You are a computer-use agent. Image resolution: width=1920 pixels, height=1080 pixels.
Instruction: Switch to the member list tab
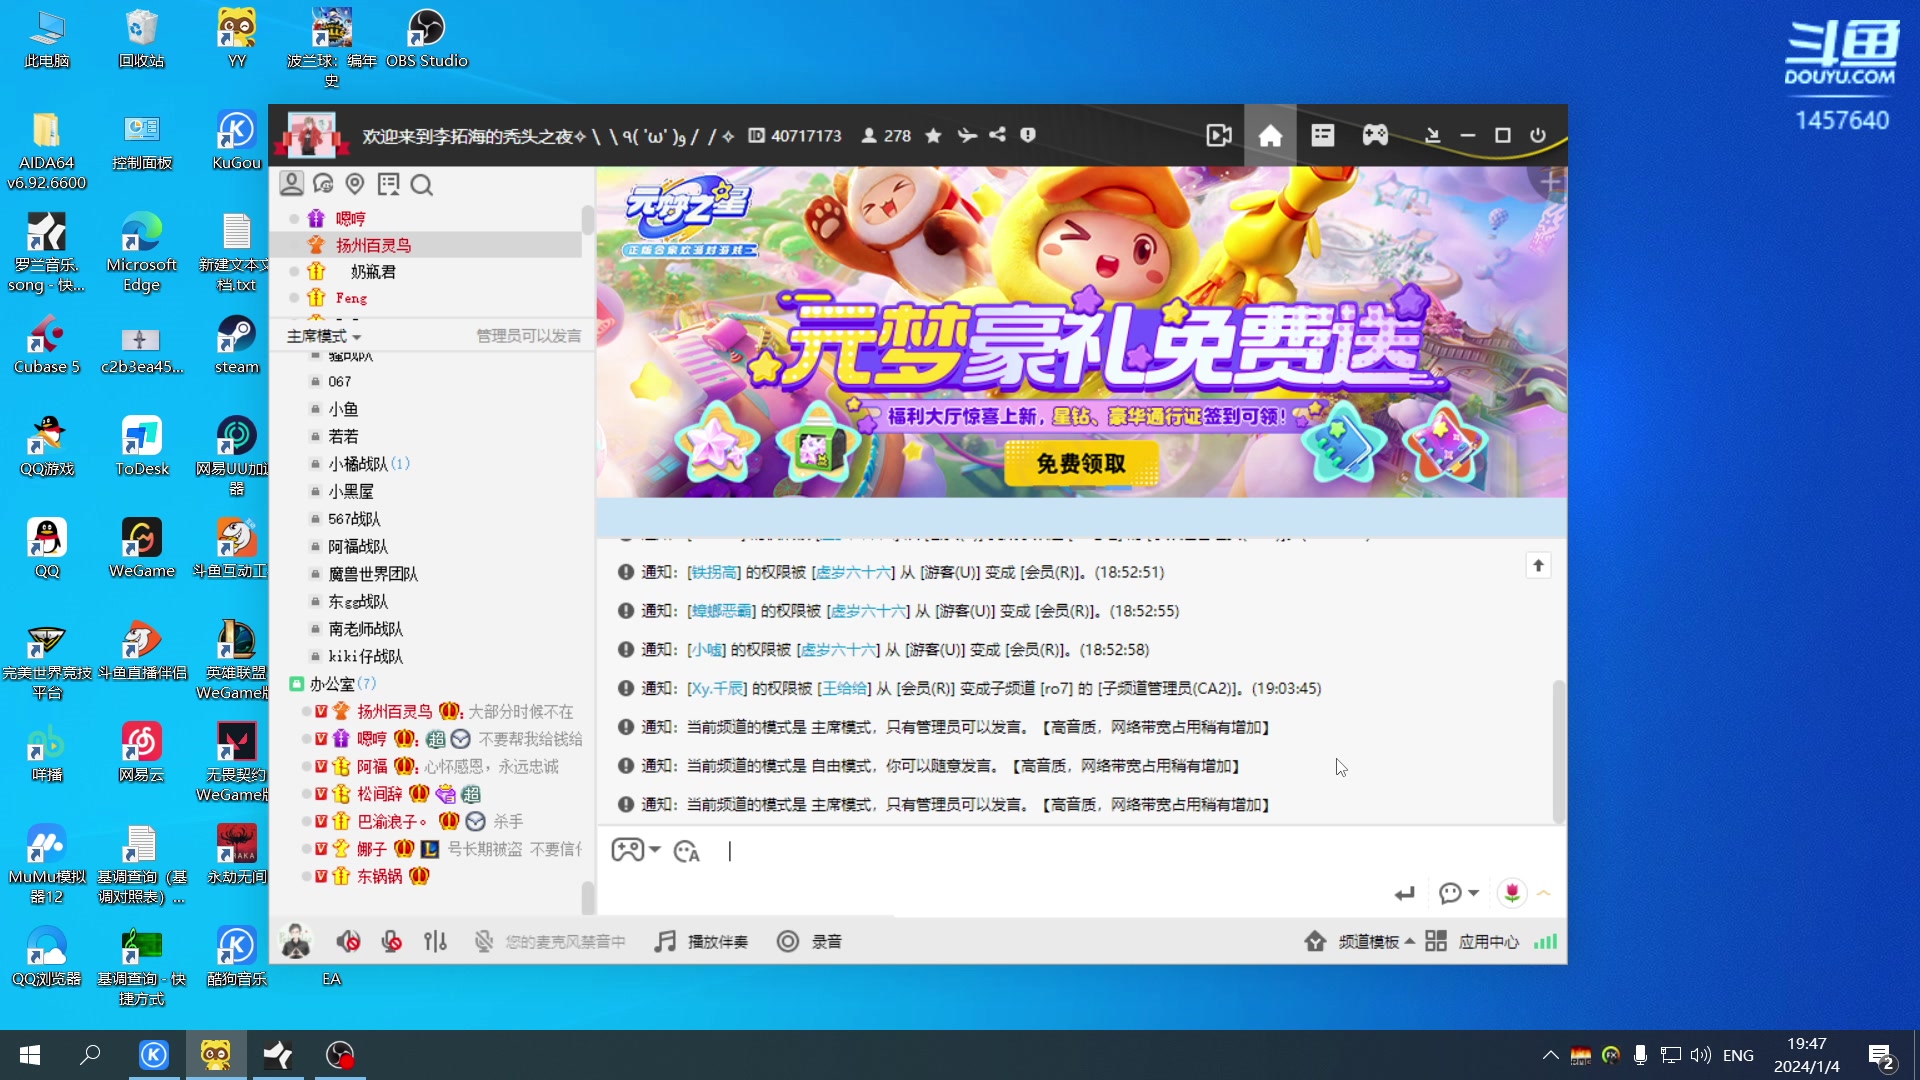[x=291, y=183]
